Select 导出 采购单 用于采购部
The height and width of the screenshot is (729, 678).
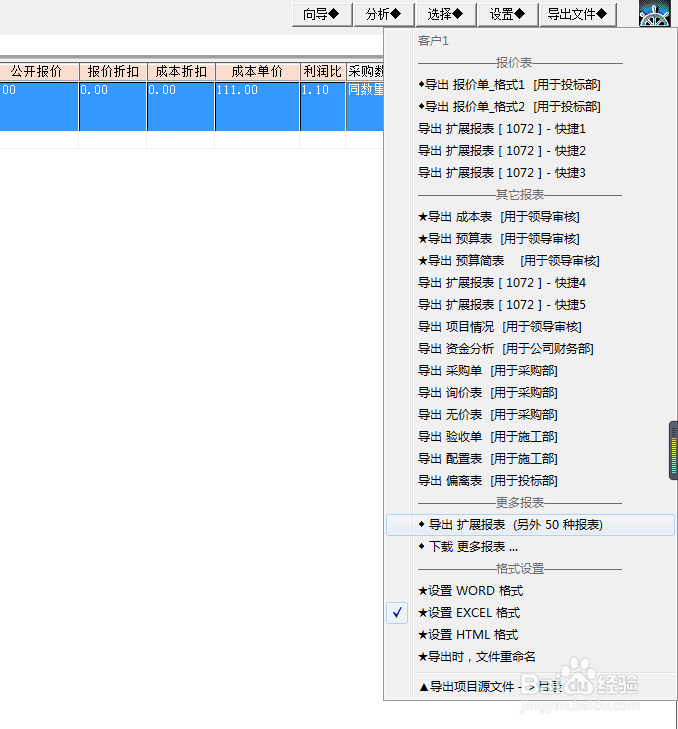coord(530,371)
